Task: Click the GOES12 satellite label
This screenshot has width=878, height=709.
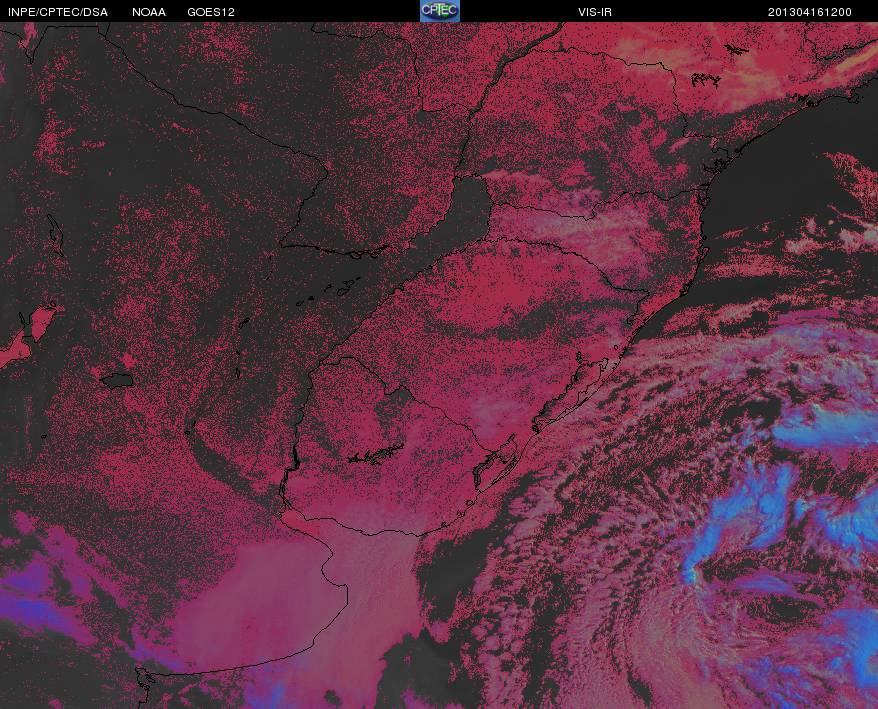Action: tap(211, 12)
